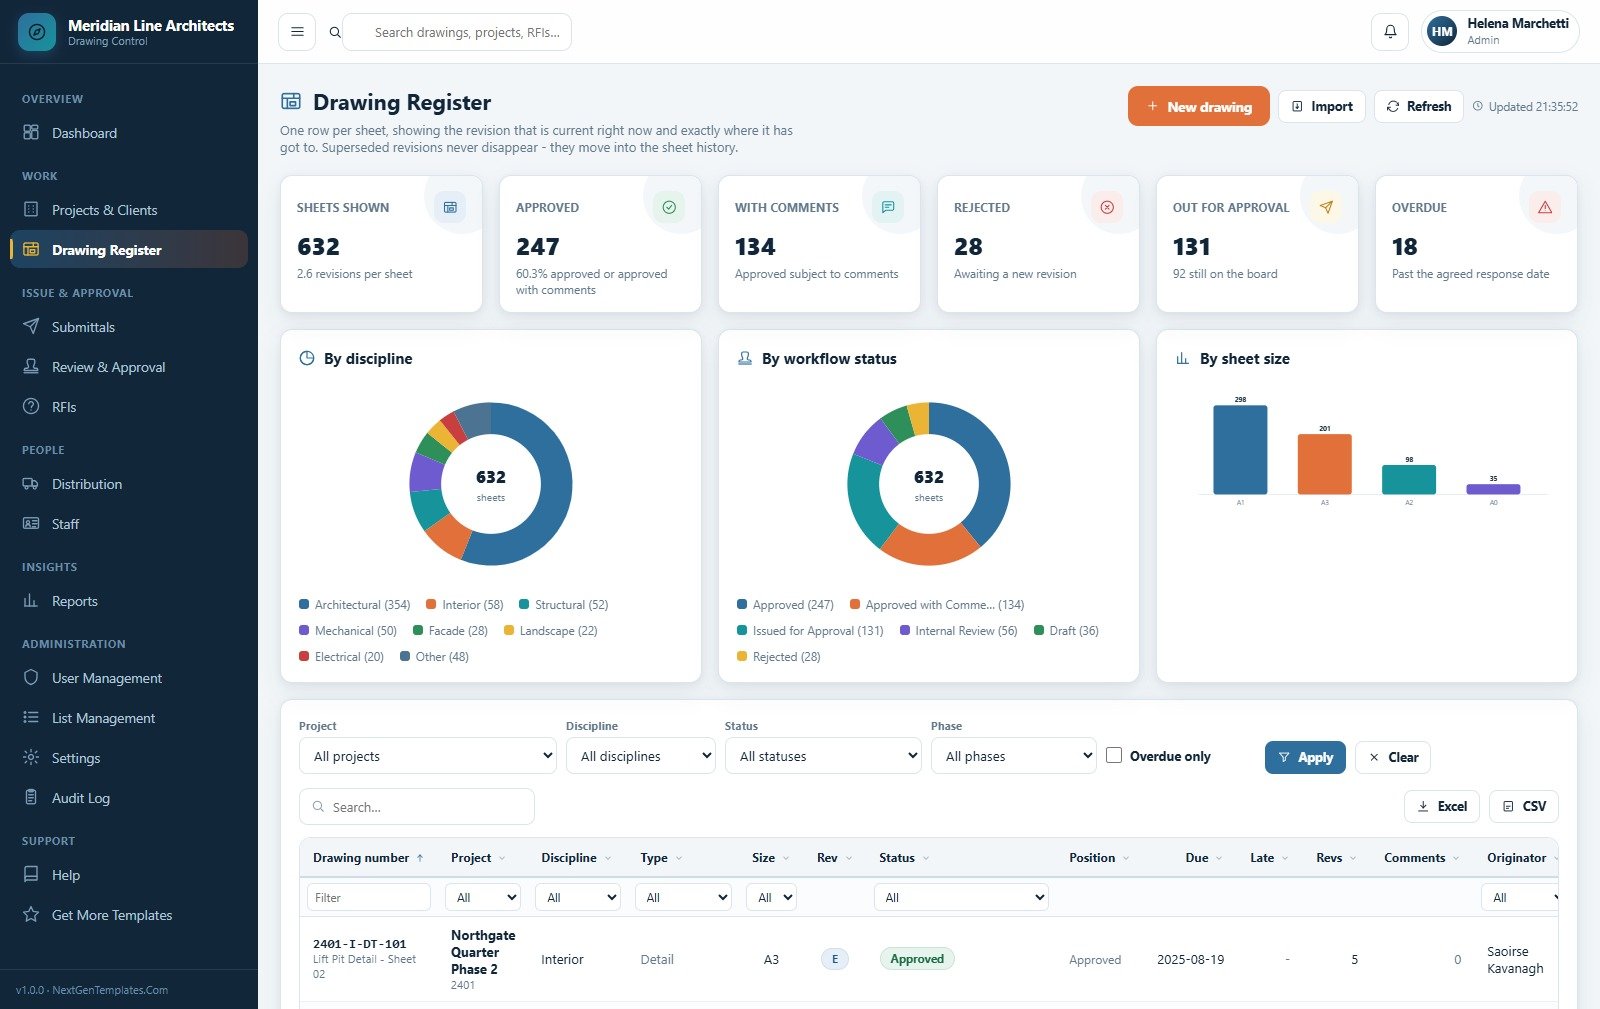Click the Get More Templates star icon
Screen dimensions: 1600x1009
[31, 915]
